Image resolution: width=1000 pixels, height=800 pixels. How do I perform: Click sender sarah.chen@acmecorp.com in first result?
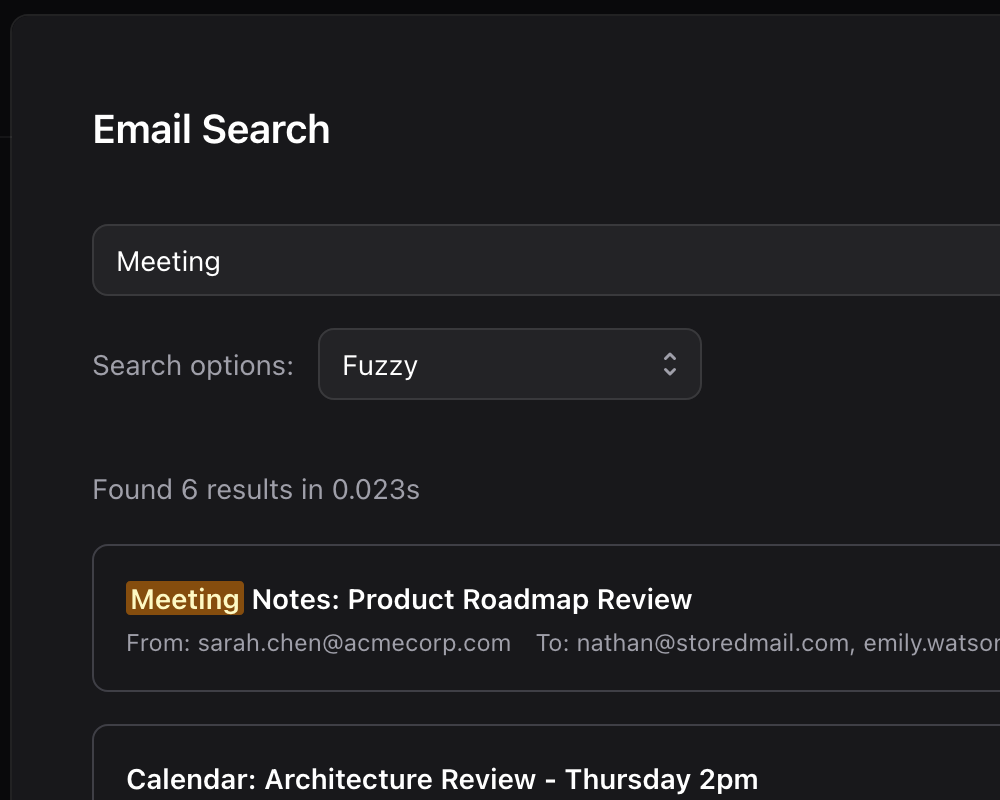(x=354, y=643)
